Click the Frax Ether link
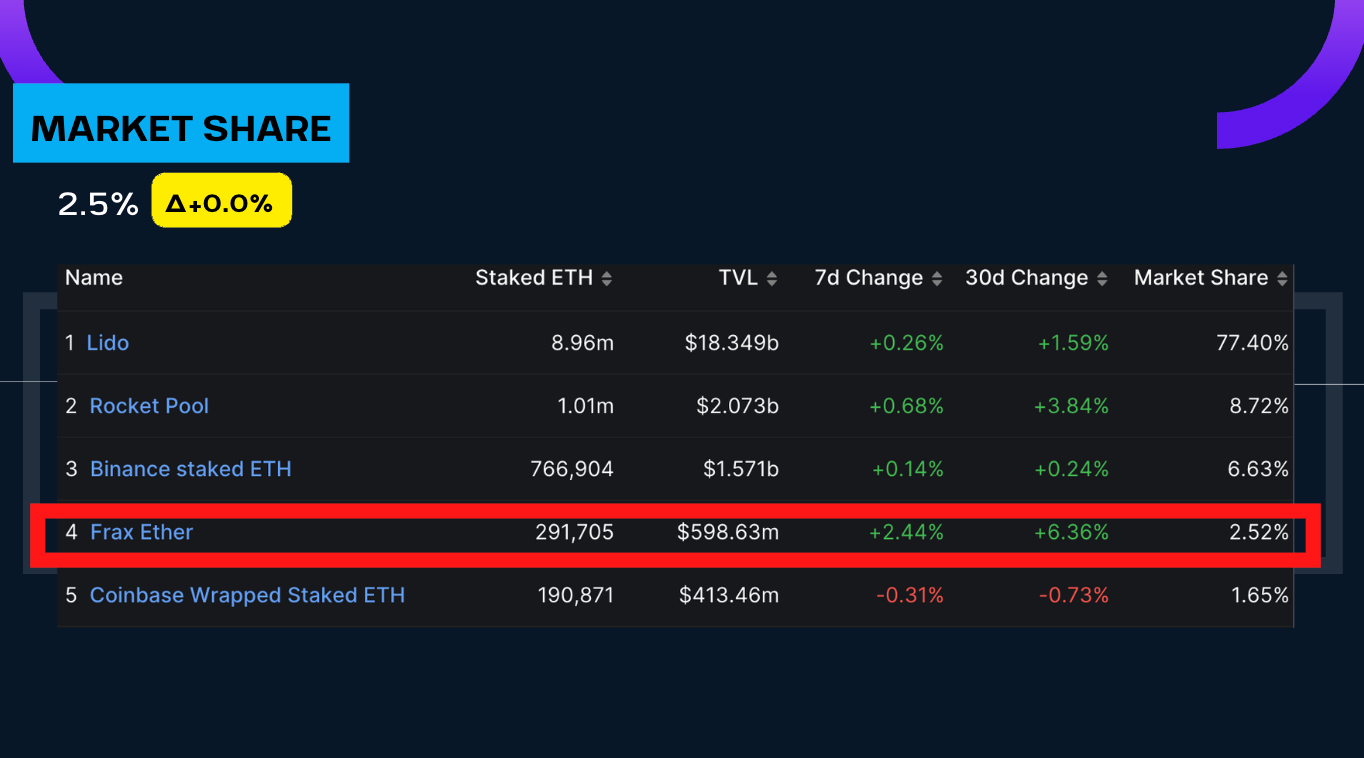Image resolution: width=1364 pixels, height=758 pixels. coord(141,532)
